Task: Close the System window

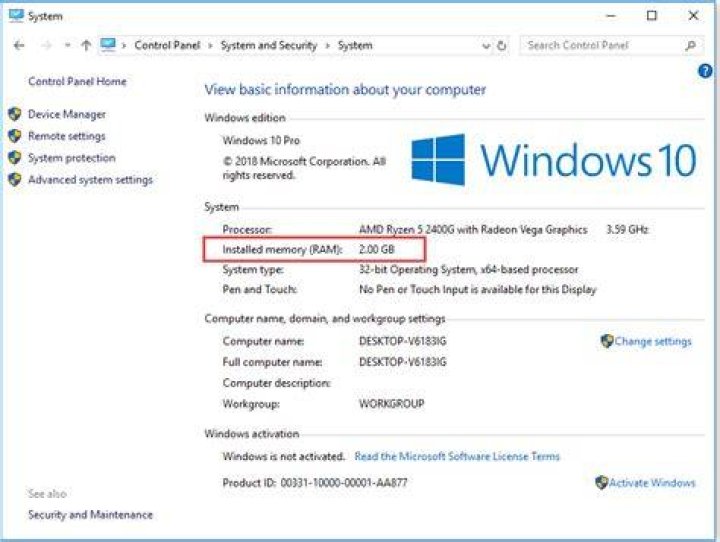Action: click(693, 16)
